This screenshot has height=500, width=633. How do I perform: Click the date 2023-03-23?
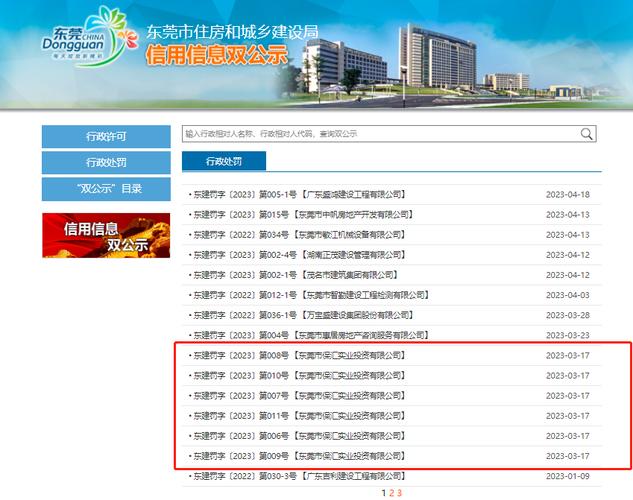[x=568, y=335]
